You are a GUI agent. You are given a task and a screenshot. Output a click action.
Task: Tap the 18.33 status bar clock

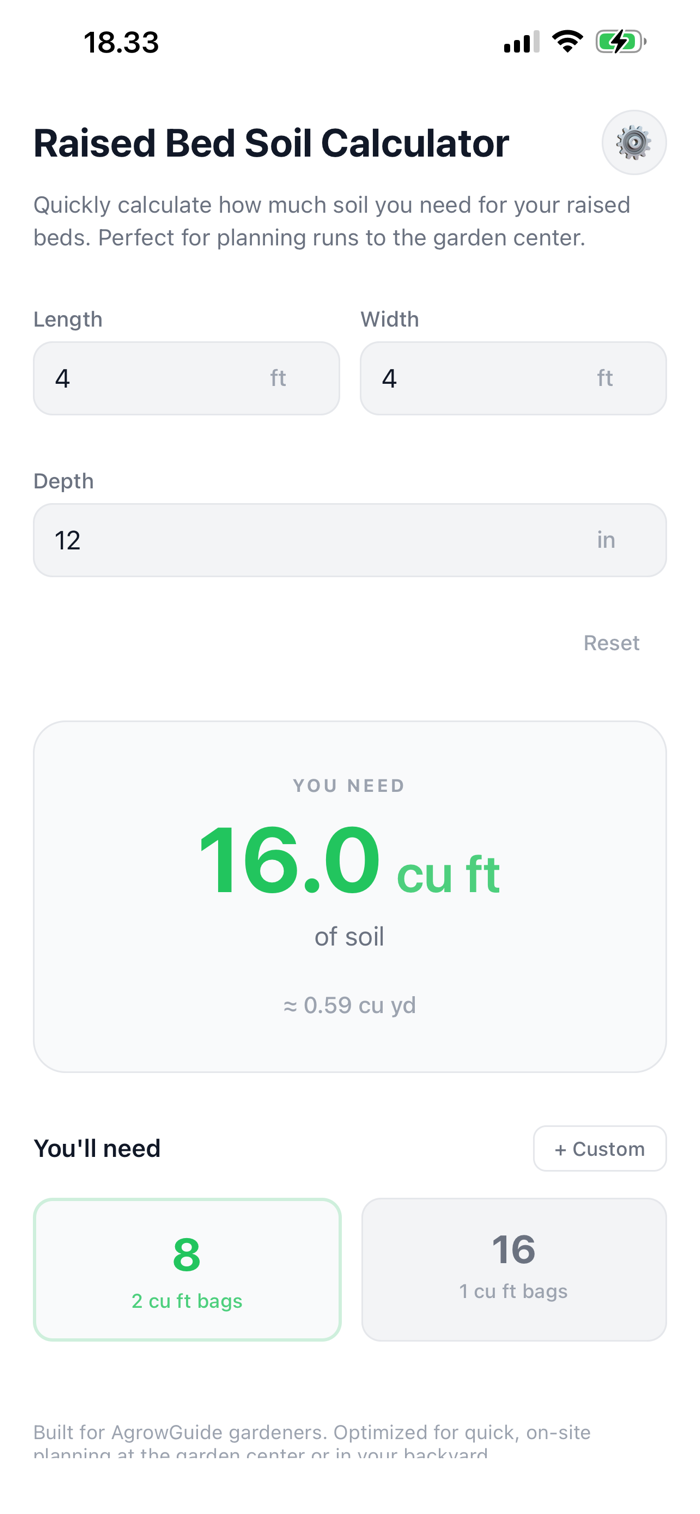(121, 43)
